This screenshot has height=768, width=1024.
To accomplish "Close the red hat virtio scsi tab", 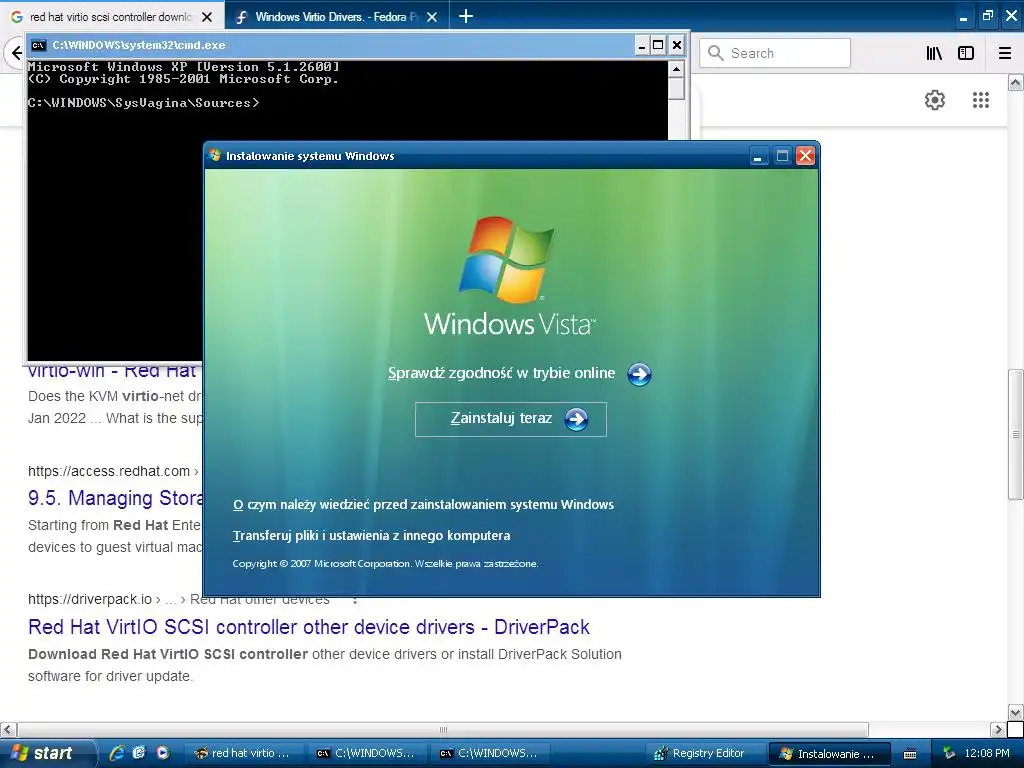I will pyautogui.click(x=207, y=17).
